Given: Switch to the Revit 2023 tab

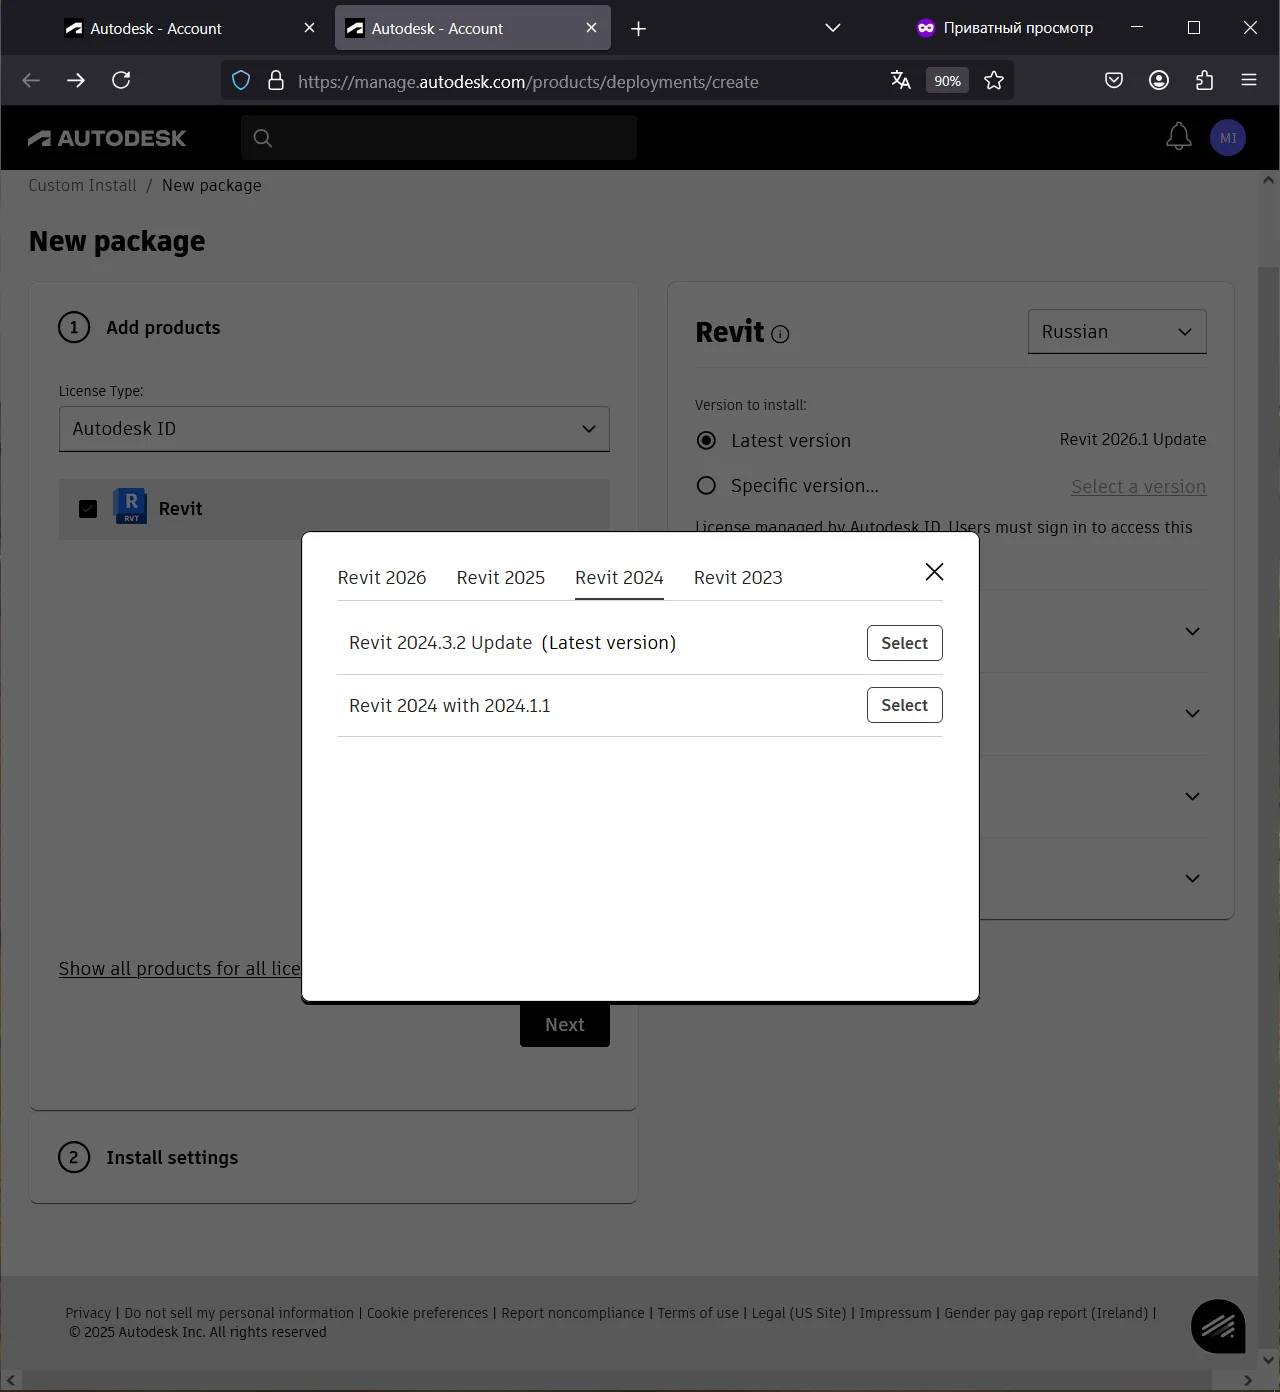Looking at the screenshot, I should coord(738,578).
